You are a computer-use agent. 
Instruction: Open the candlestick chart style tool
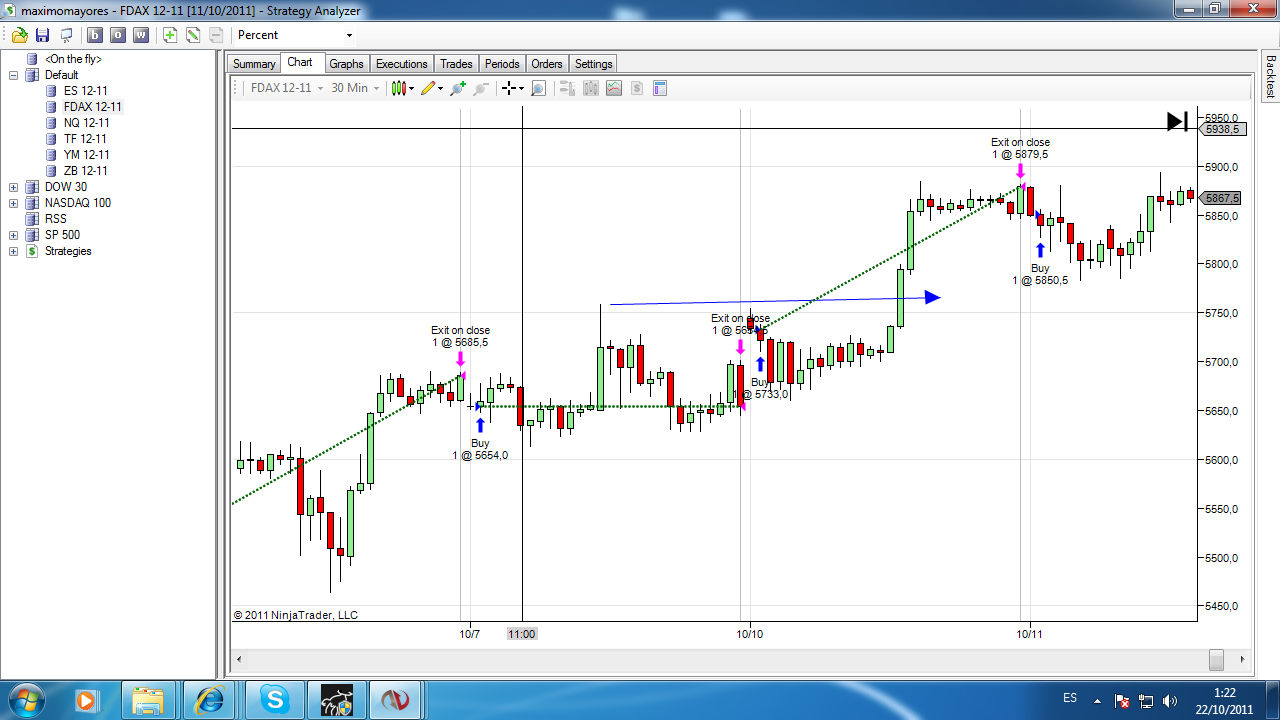coord(399,88)
